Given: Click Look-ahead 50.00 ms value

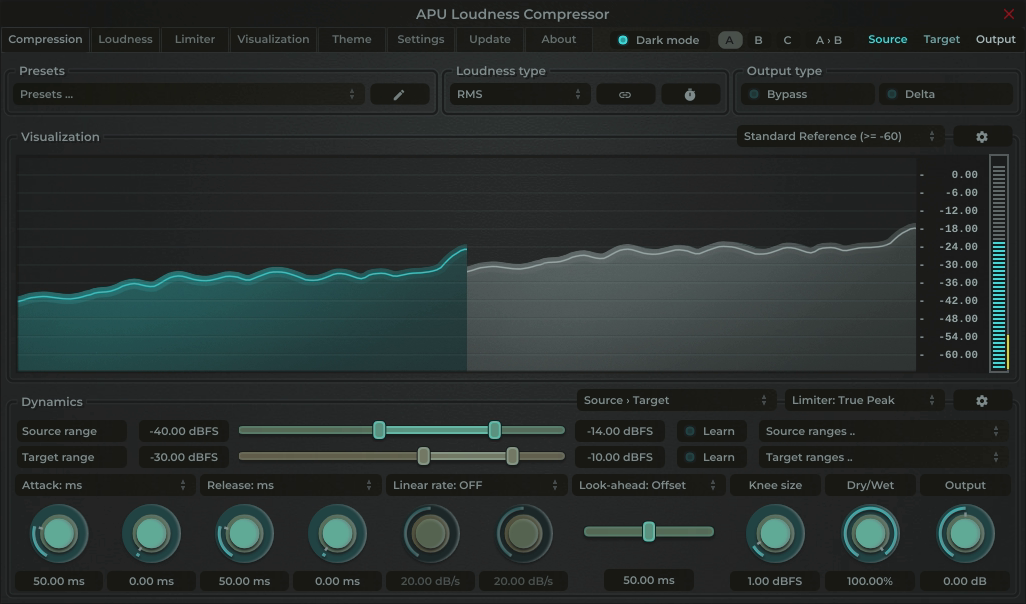Looking at the screenshot, I should click(x=648, y=580).
